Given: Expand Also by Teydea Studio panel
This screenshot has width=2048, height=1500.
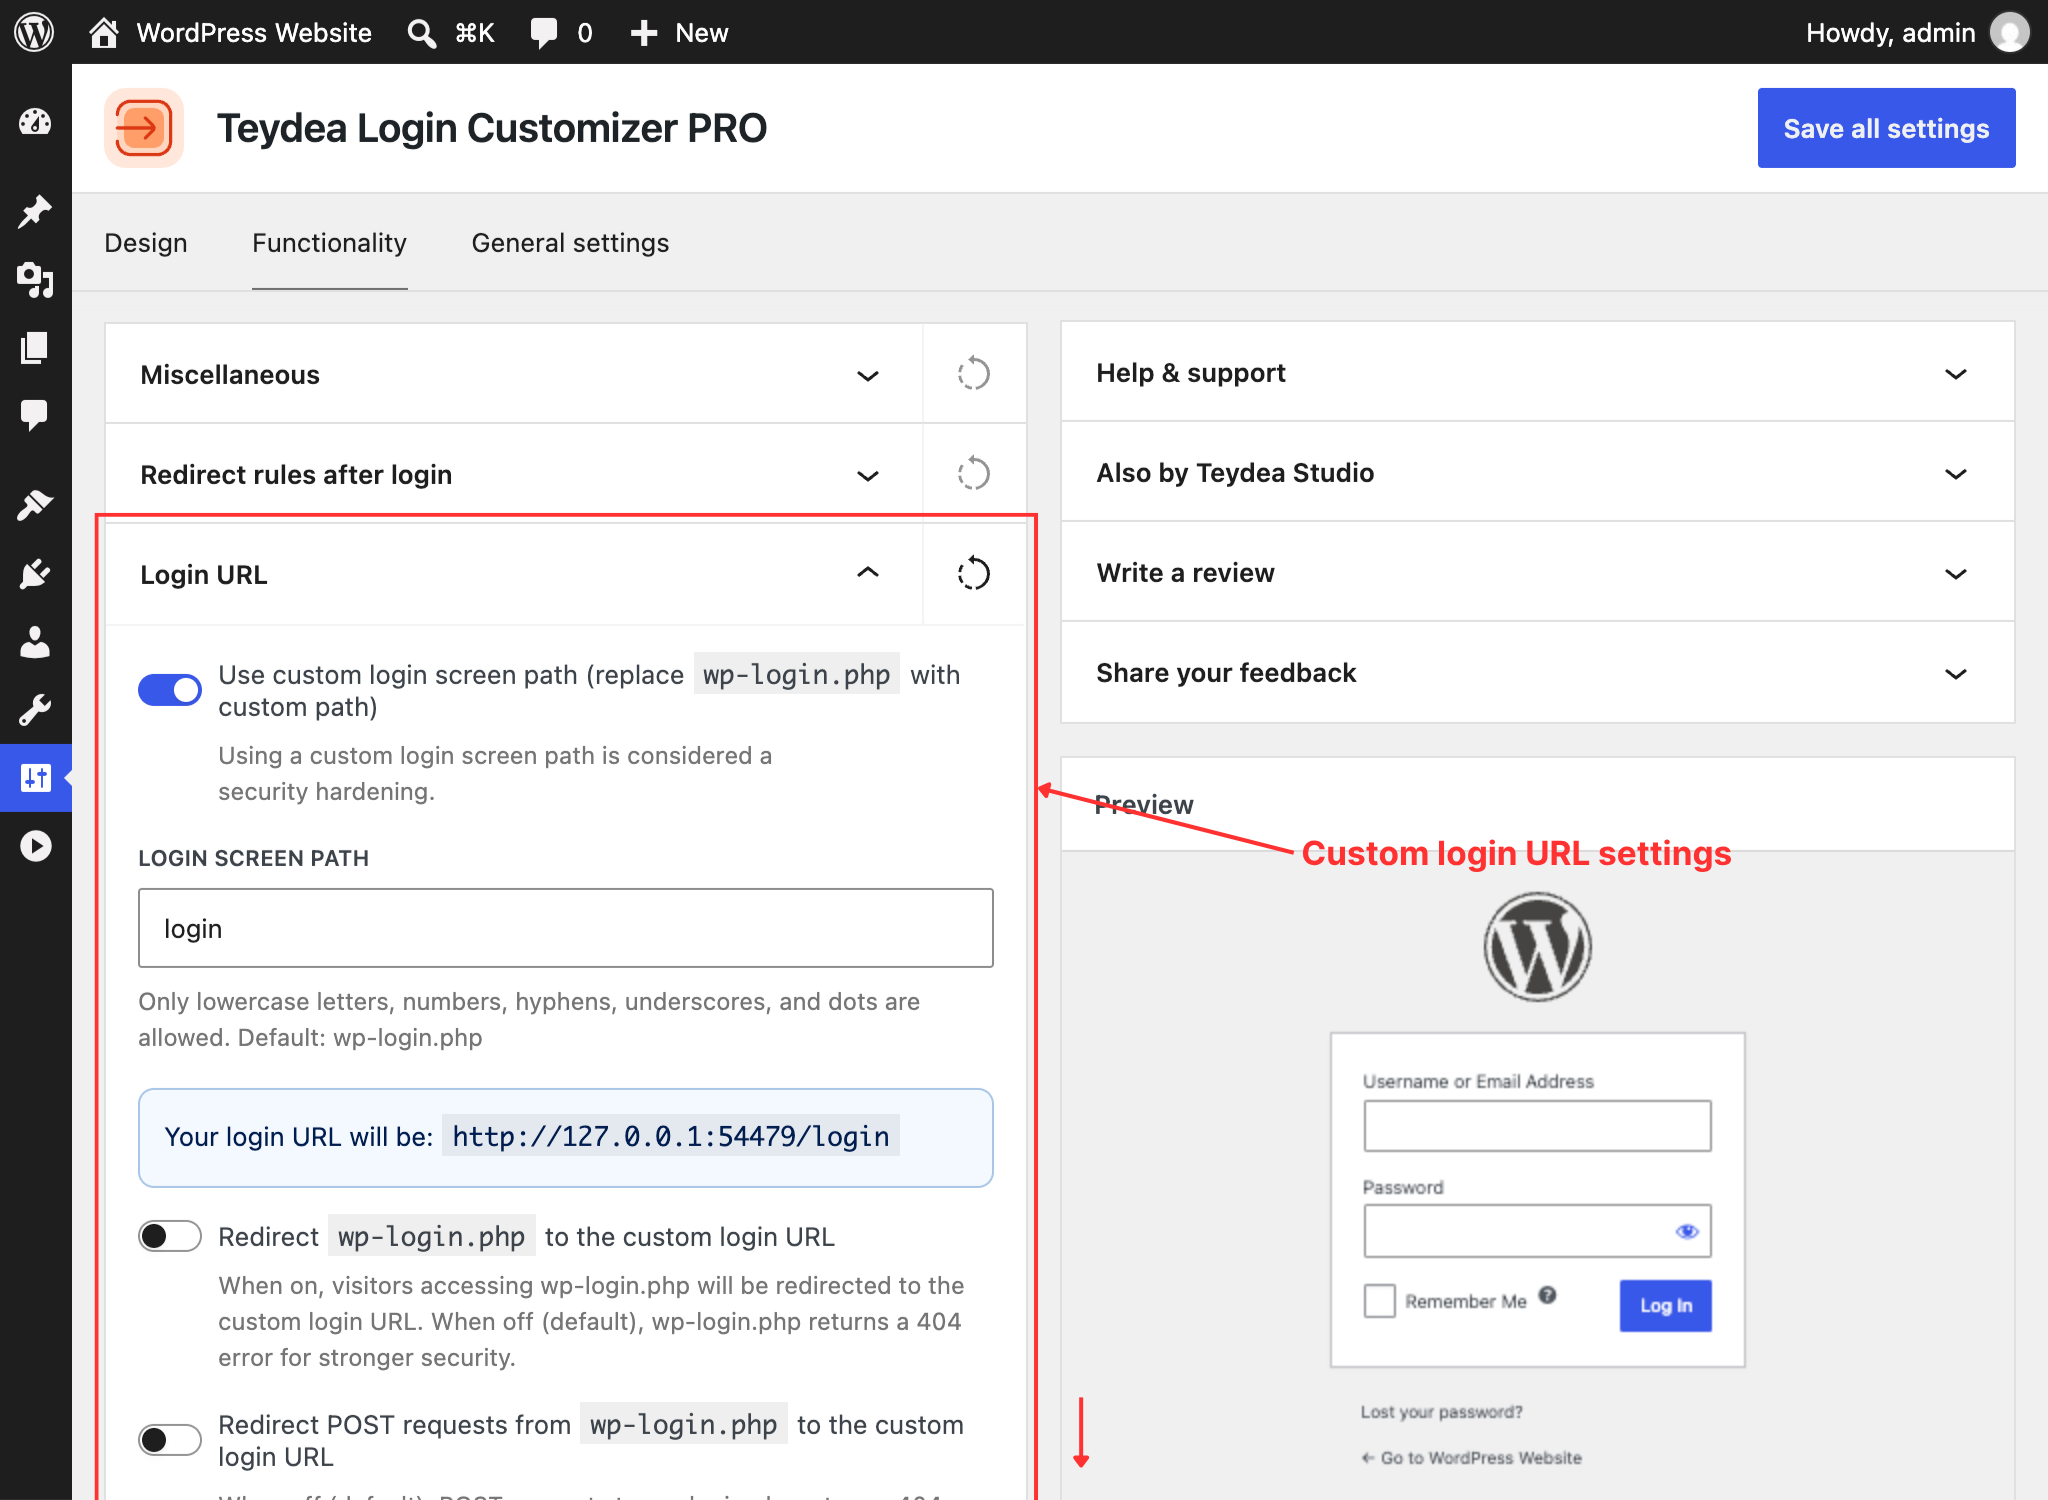Looking at the screenshot, I should tap(1538, 473).
